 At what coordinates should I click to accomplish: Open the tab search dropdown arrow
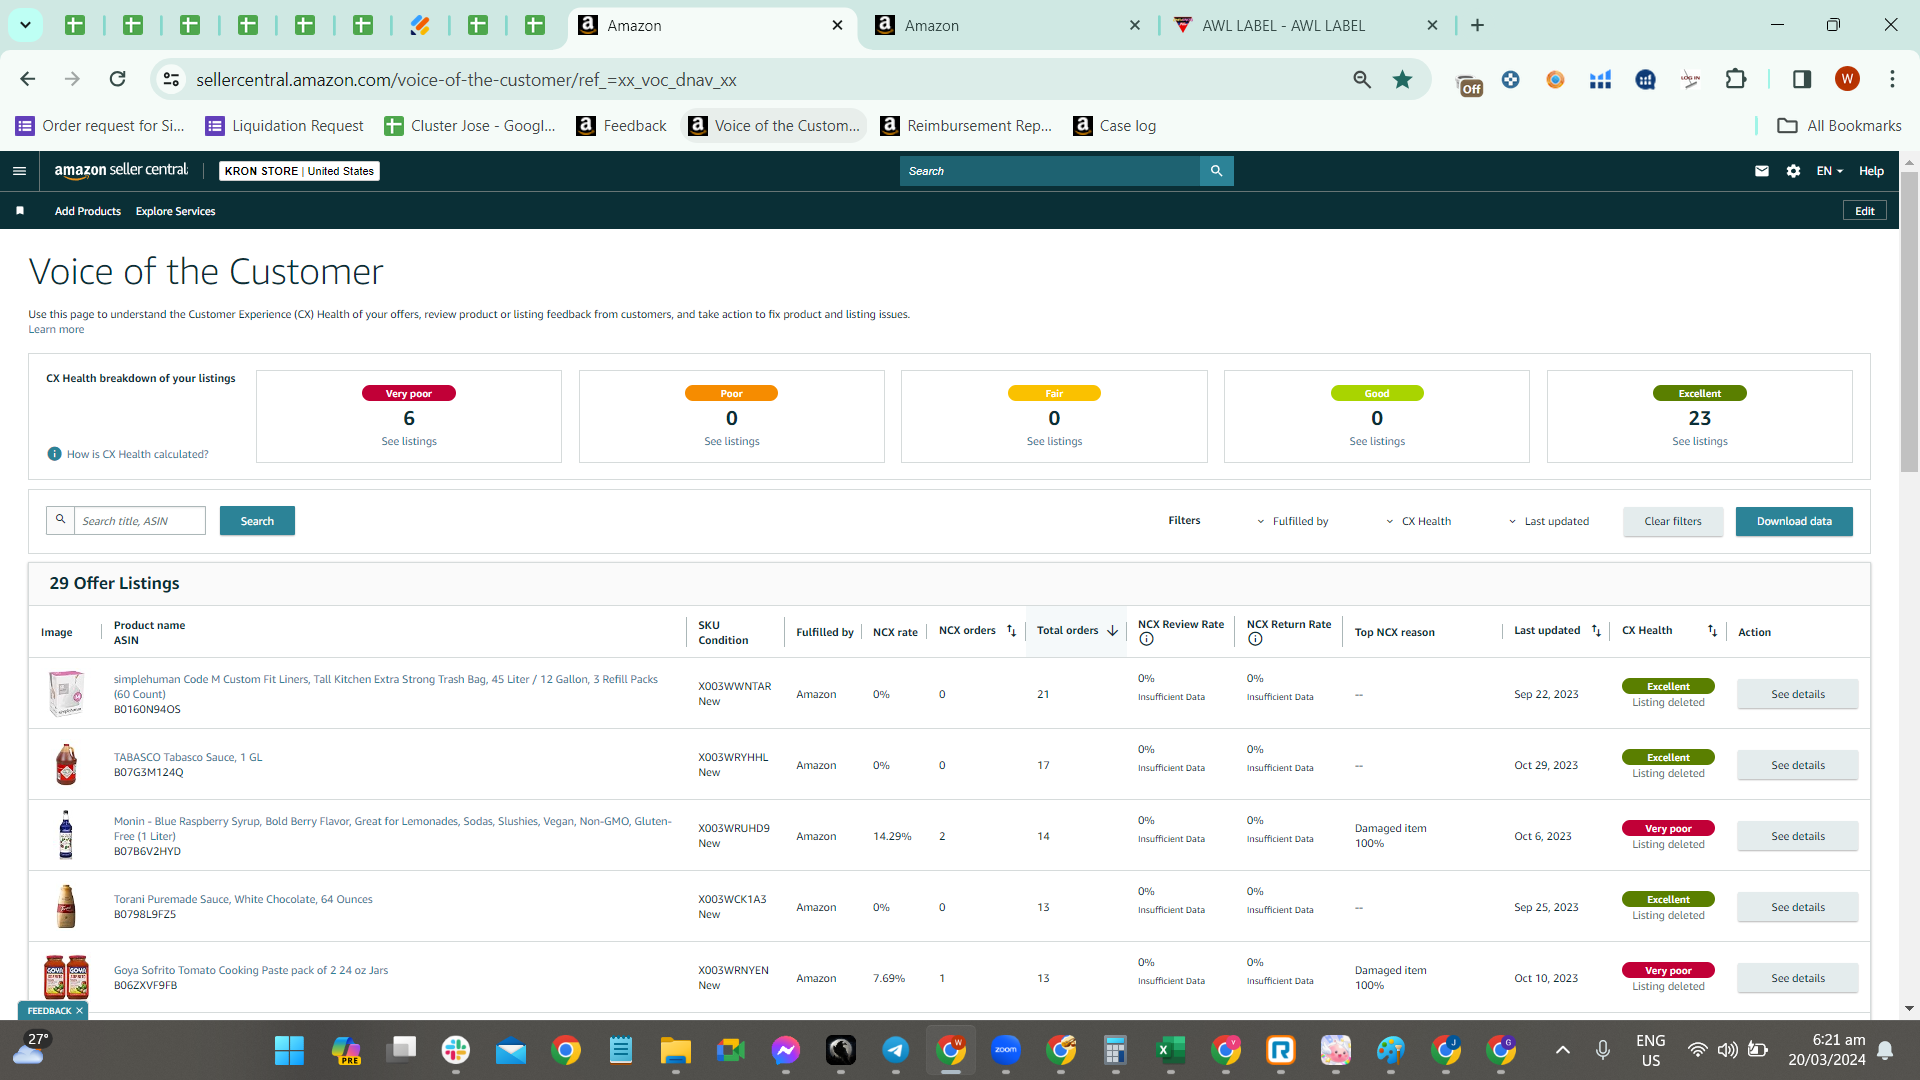pyautogui.click(x=25, y=25)
